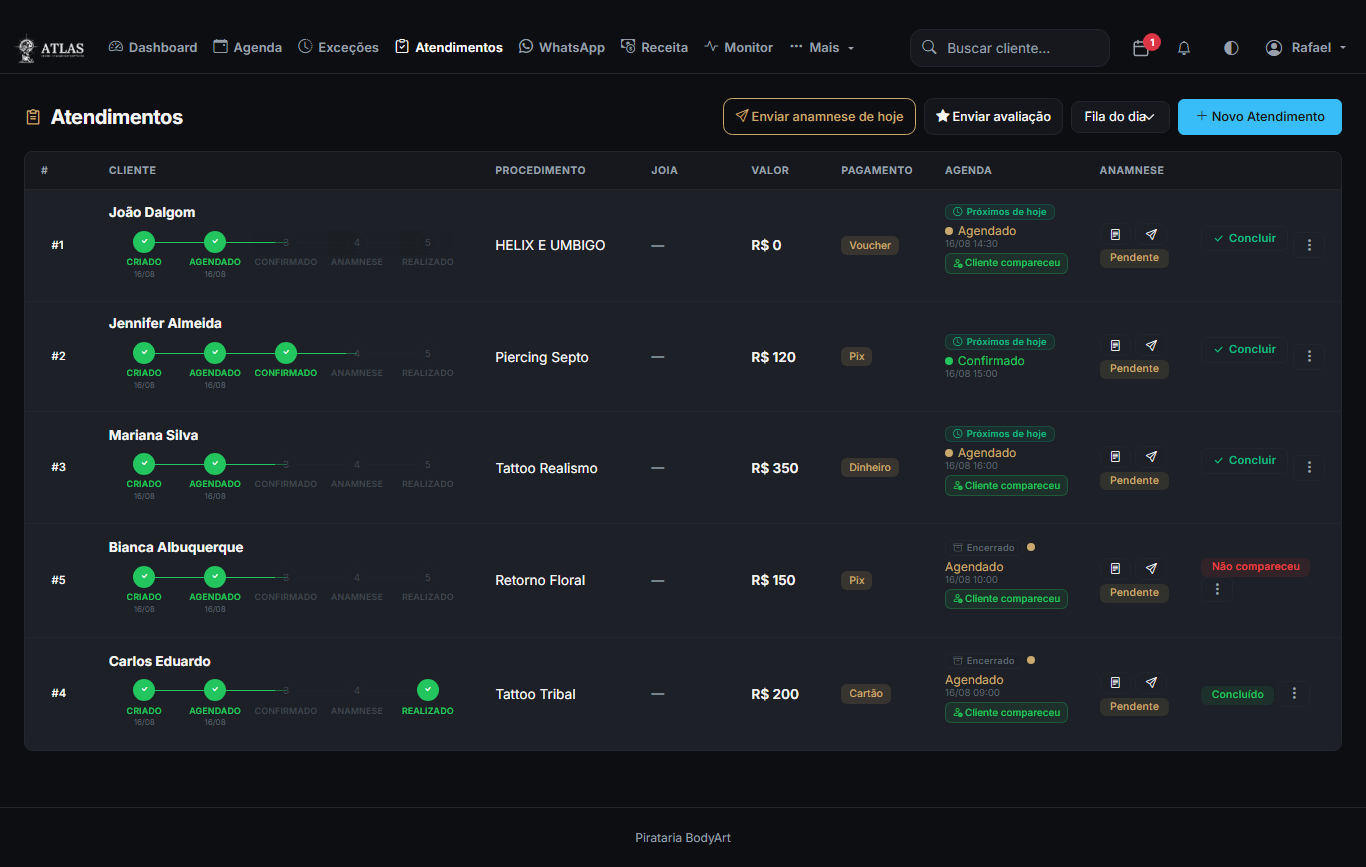Viewport: 1366px width, 867px height.
Task: Expand the Mais menu in the navbar
Action: [822, 48]
